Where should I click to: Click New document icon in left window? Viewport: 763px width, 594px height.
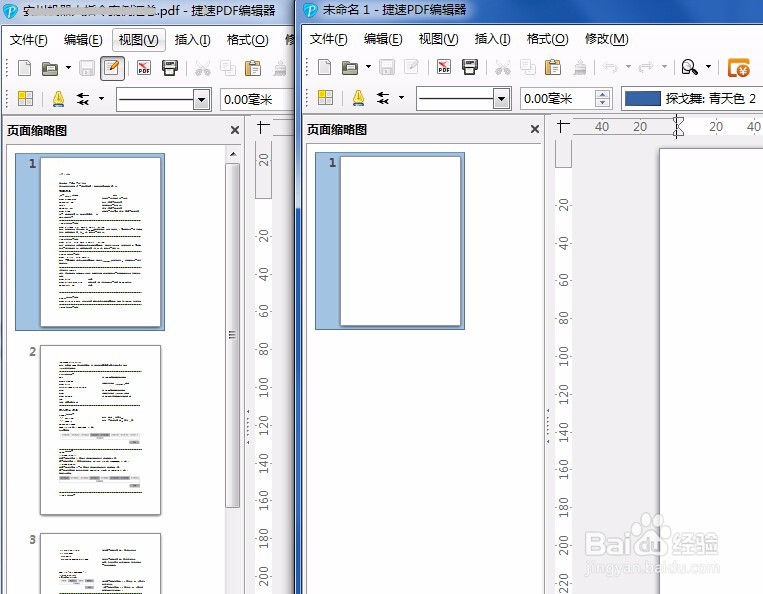(24, 69)
